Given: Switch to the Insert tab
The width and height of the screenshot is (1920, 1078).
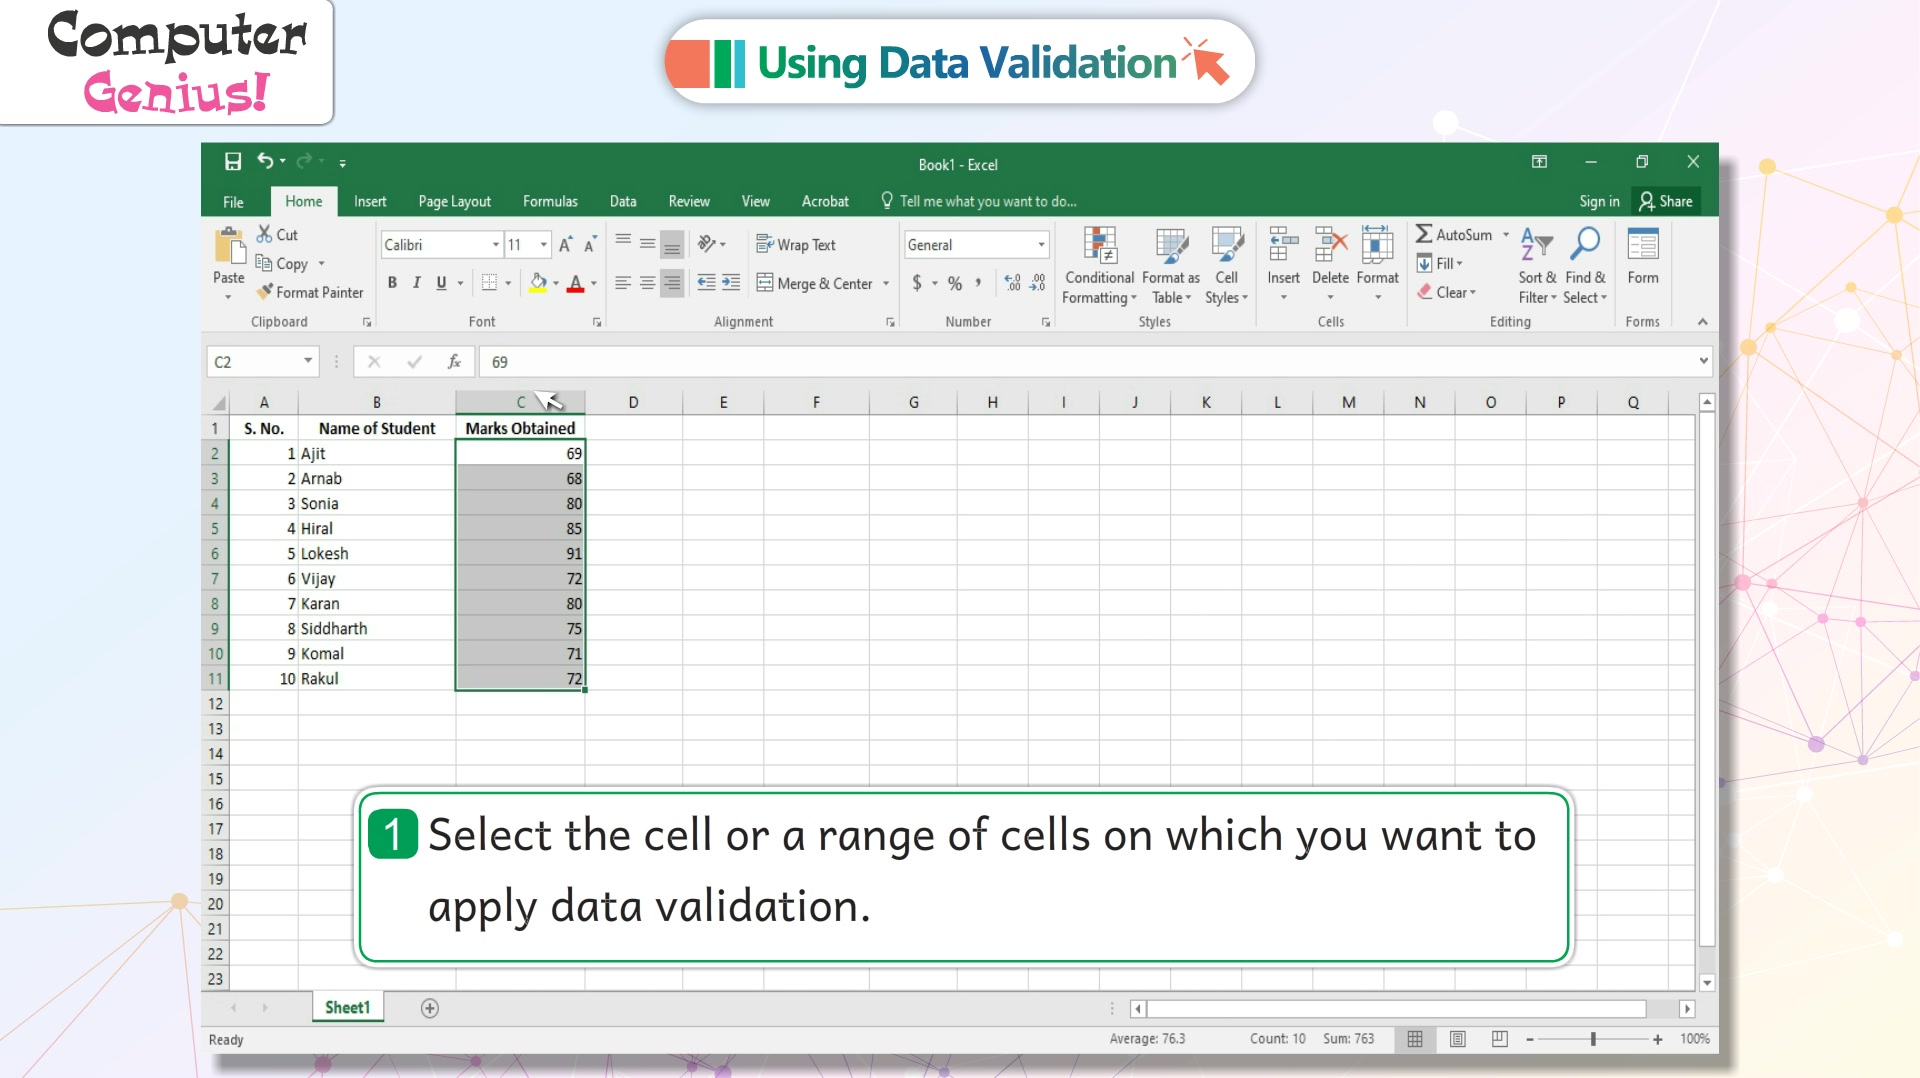Looking at the screenshot, I should tap(370, 201).
